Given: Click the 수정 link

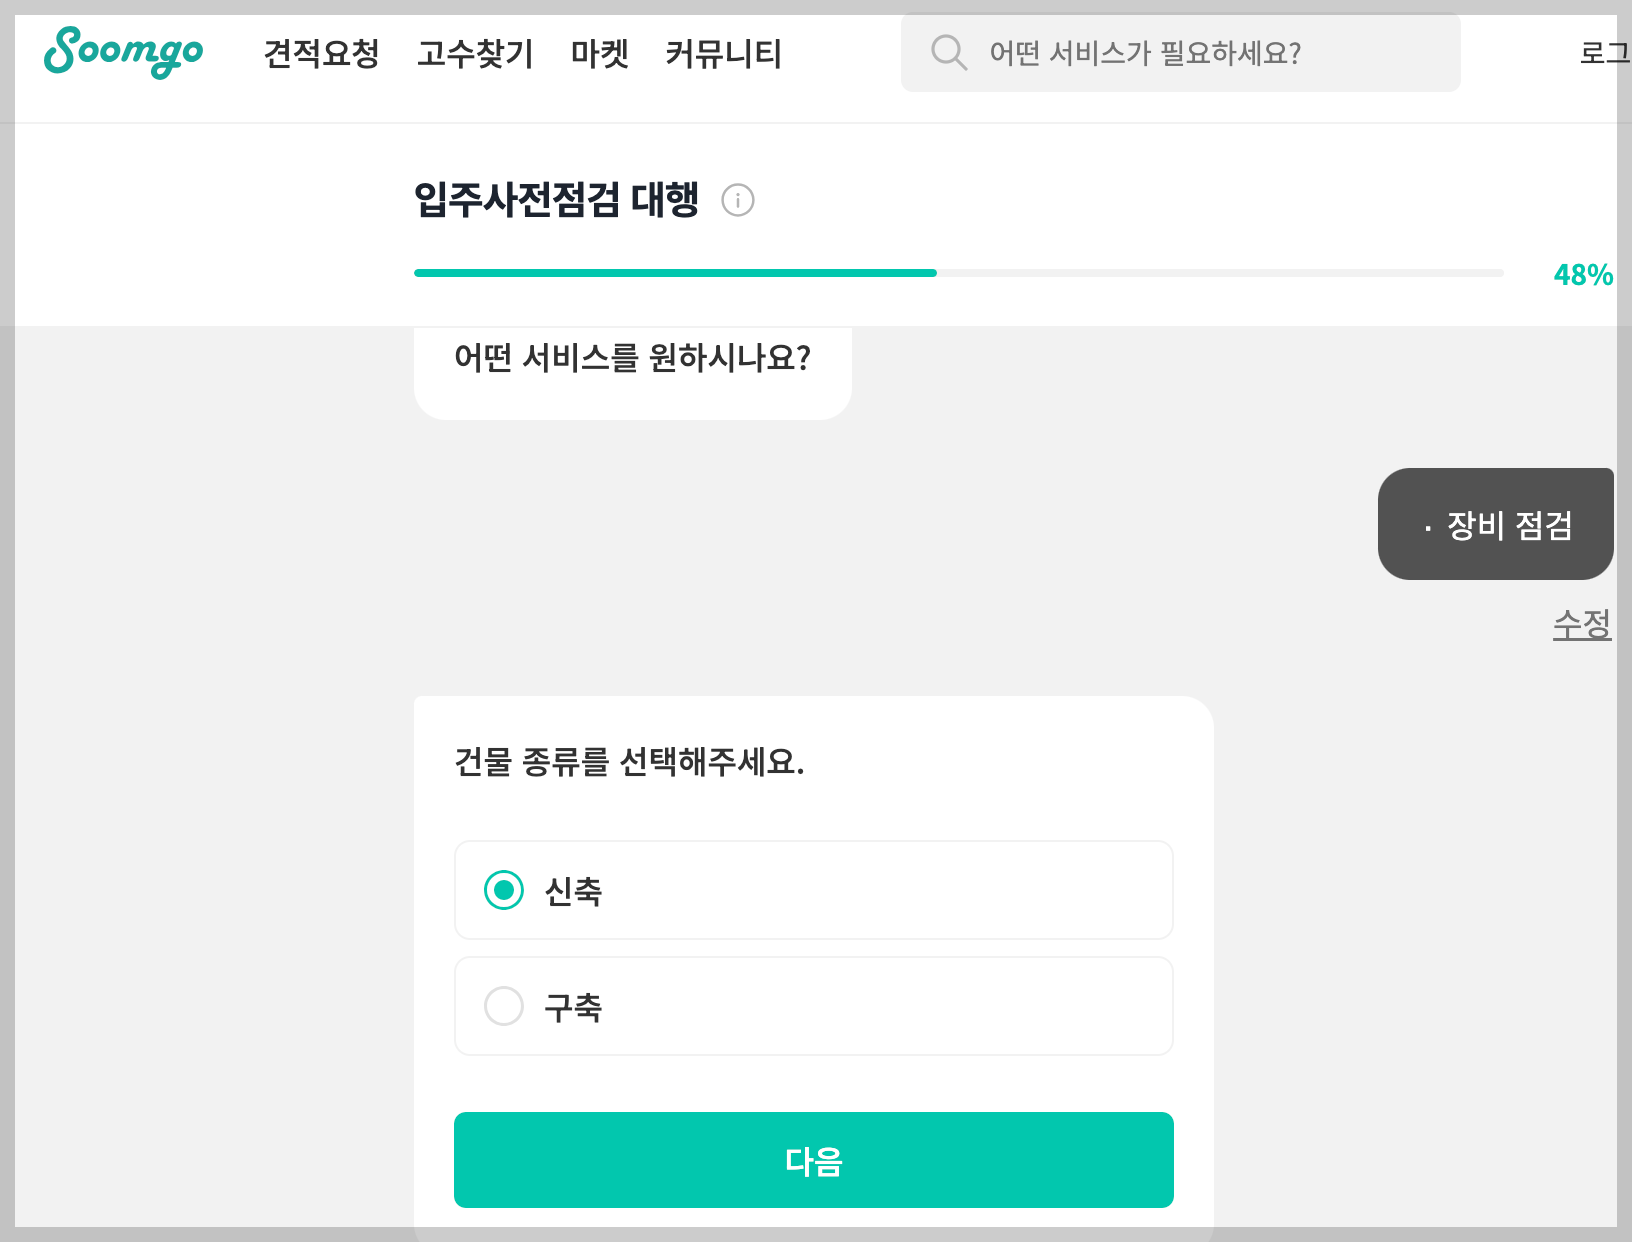Looking at the screenshot, I should point(1583,622).
